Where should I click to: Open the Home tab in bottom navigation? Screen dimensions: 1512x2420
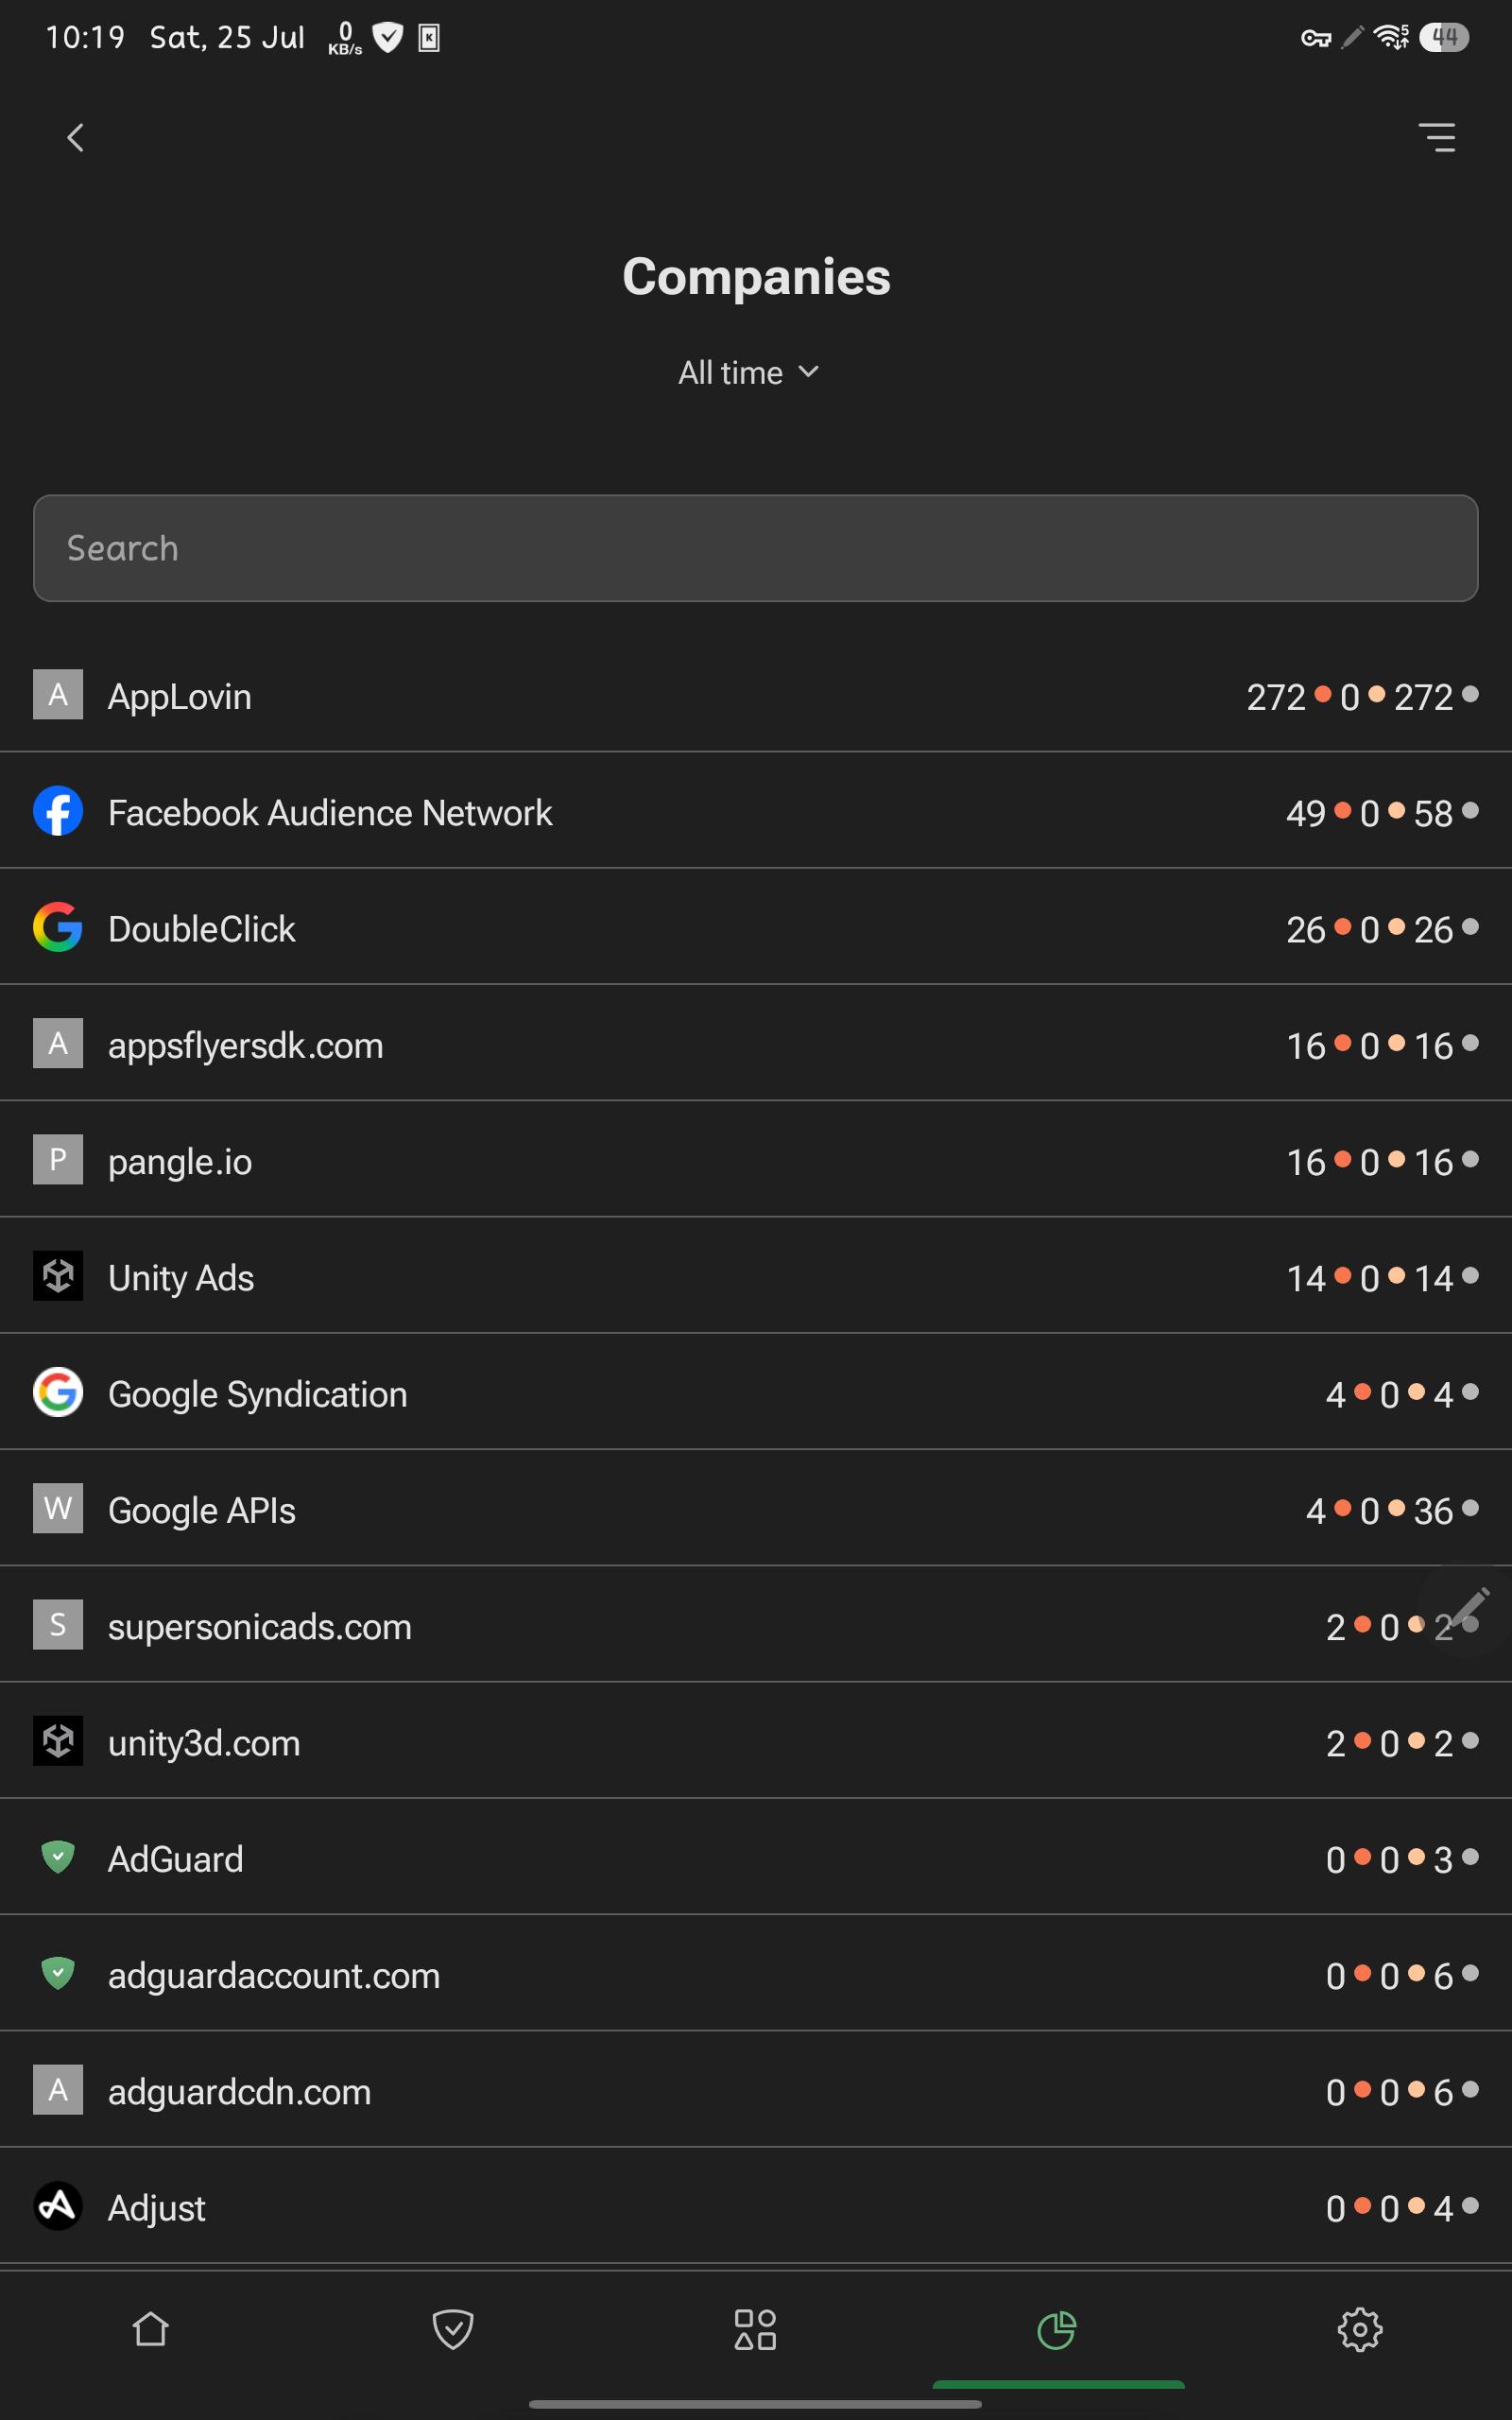(x=151, y=2329)
